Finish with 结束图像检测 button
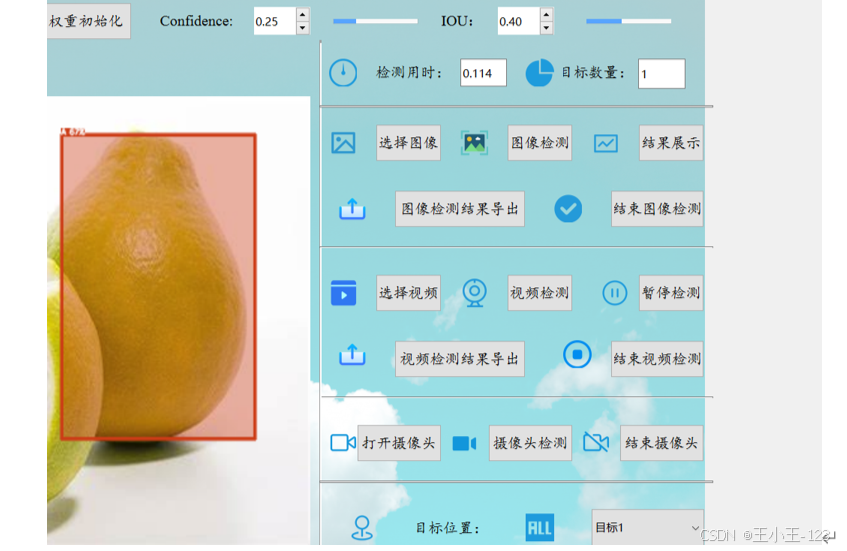 coord(657,209)
